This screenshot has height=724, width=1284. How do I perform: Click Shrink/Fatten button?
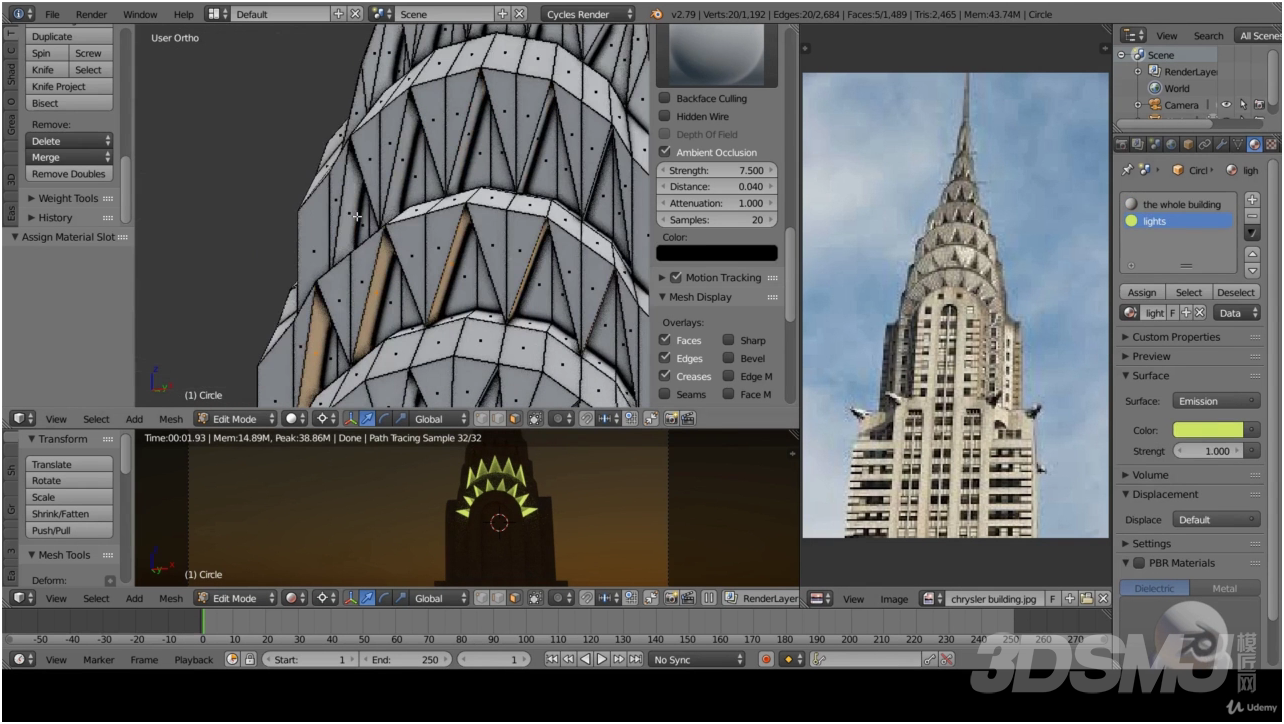point(69,514)
